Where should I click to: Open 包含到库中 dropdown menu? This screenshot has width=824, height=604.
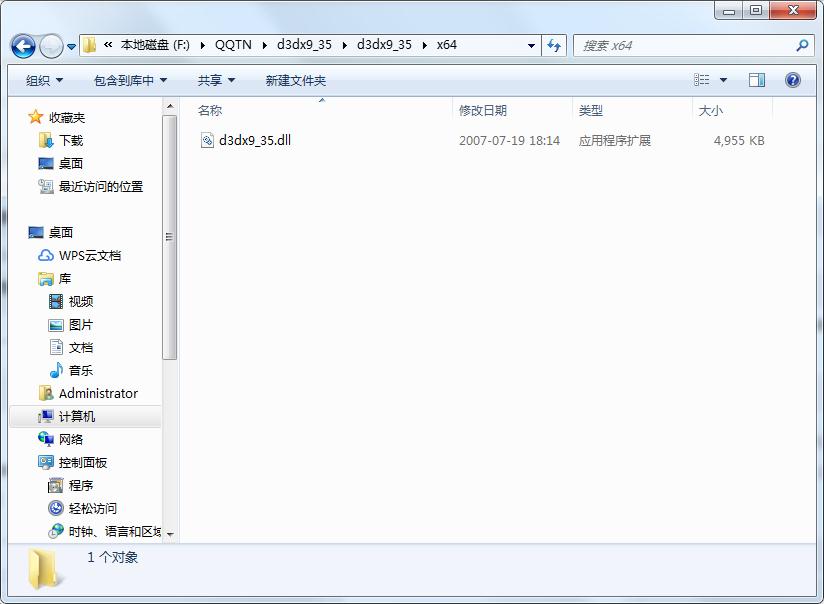tap(130, 80)
